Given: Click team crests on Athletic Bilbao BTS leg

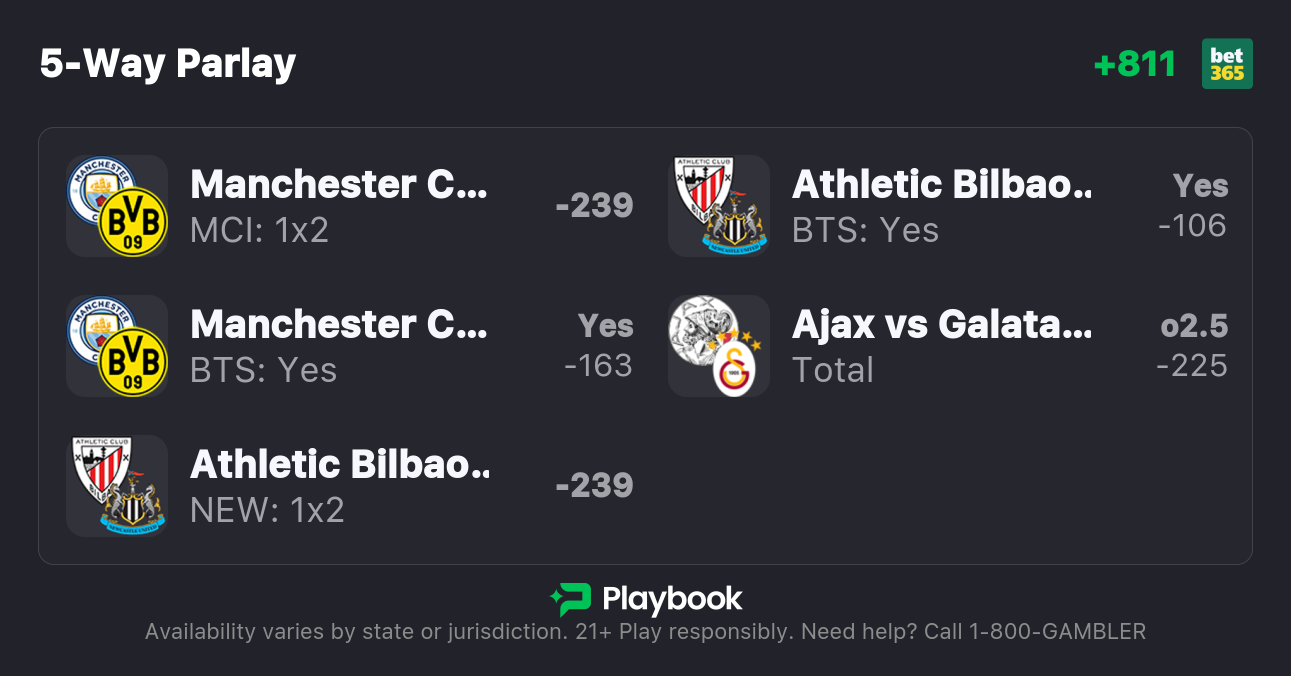Looking at the screenshot, I should [x=719, y=206].
